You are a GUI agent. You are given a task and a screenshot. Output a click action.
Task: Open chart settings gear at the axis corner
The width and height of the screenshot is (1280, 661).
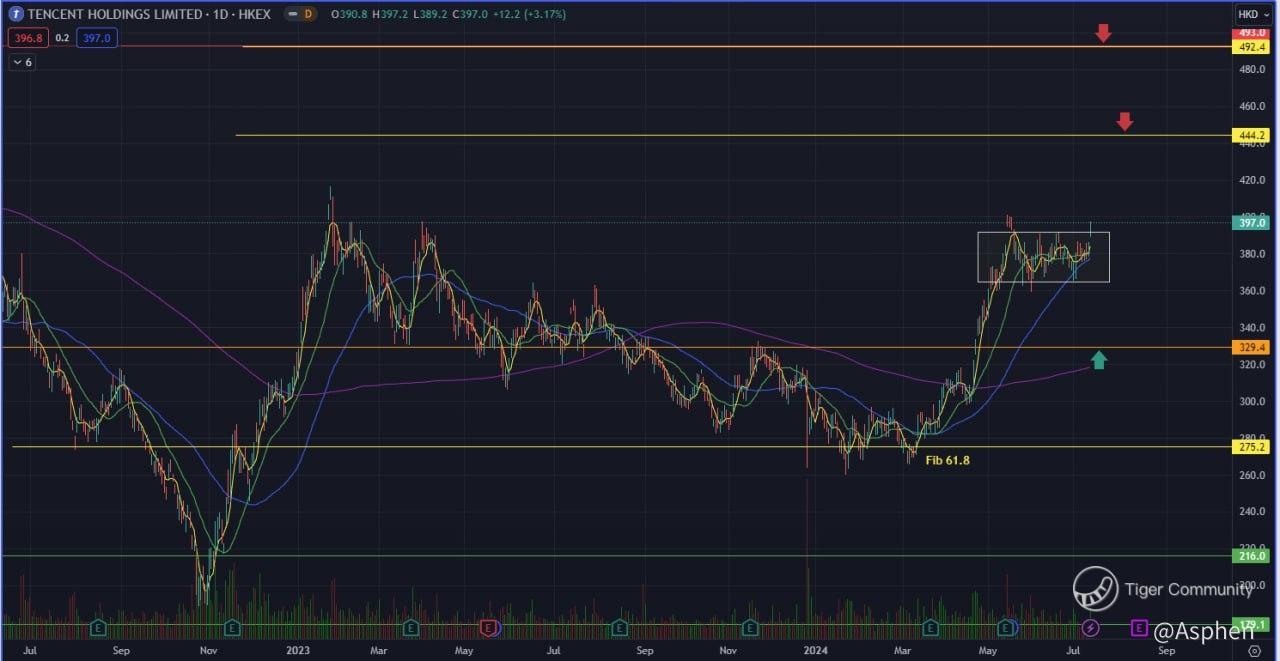[x=1254, y=649]
